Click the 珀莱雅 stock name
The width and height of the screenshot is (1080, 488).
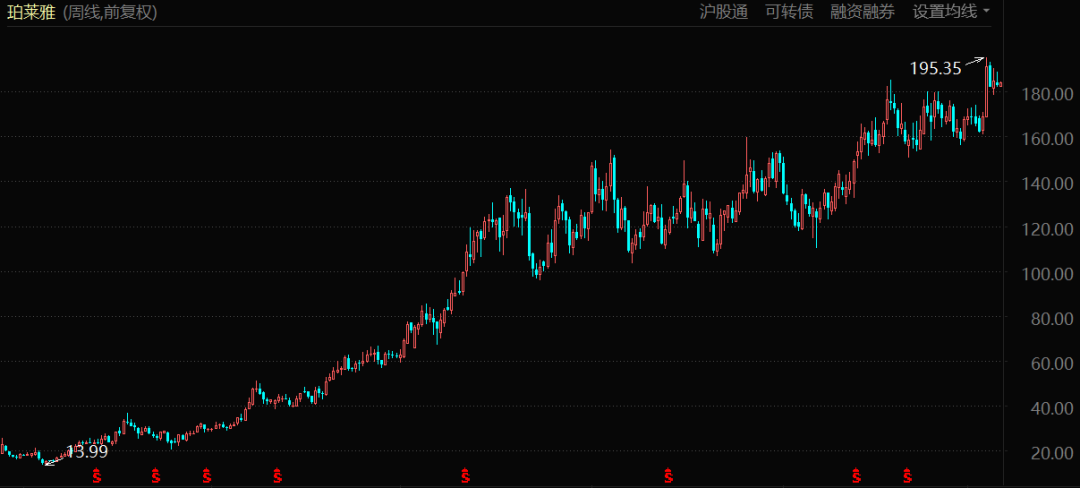point(31,12)
